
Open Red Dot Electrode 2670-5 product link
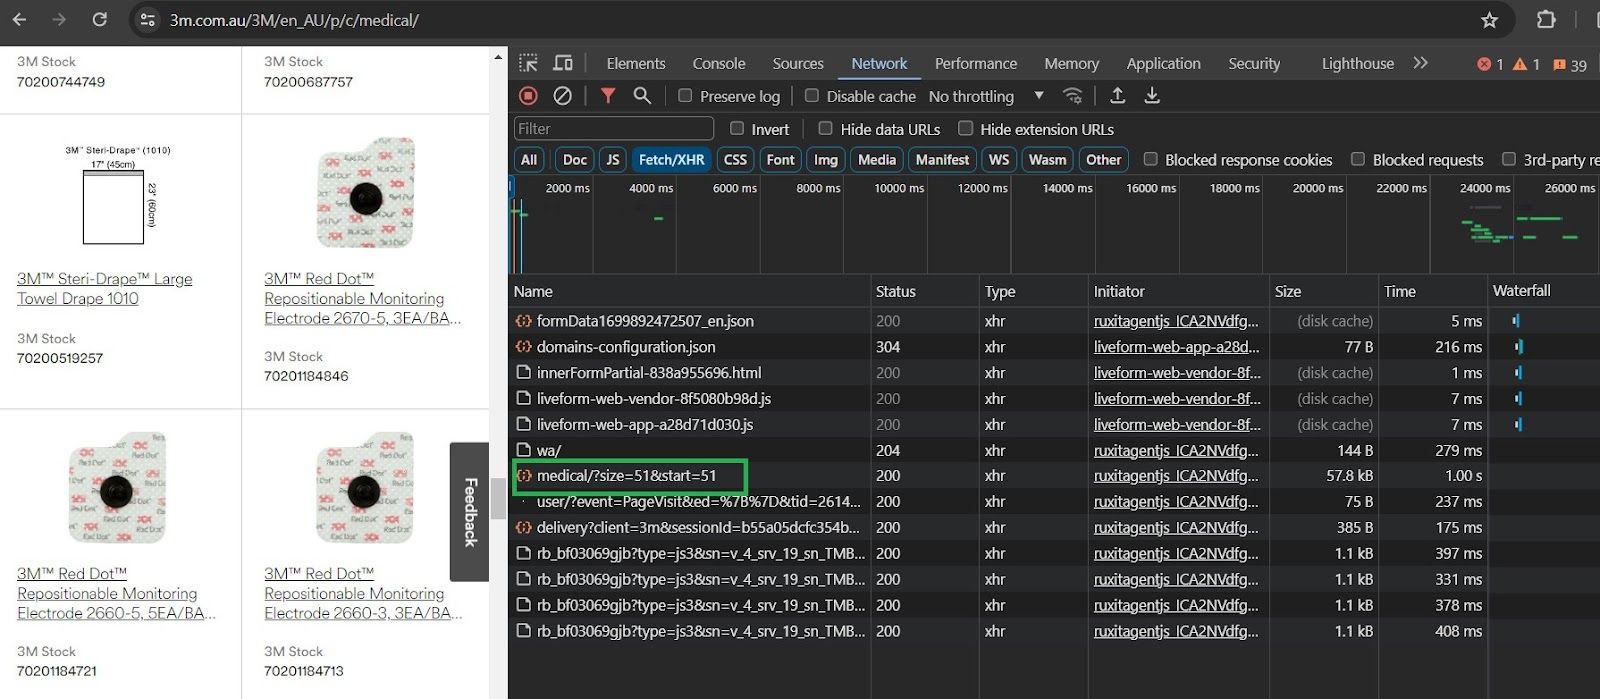tap(363, 299)
